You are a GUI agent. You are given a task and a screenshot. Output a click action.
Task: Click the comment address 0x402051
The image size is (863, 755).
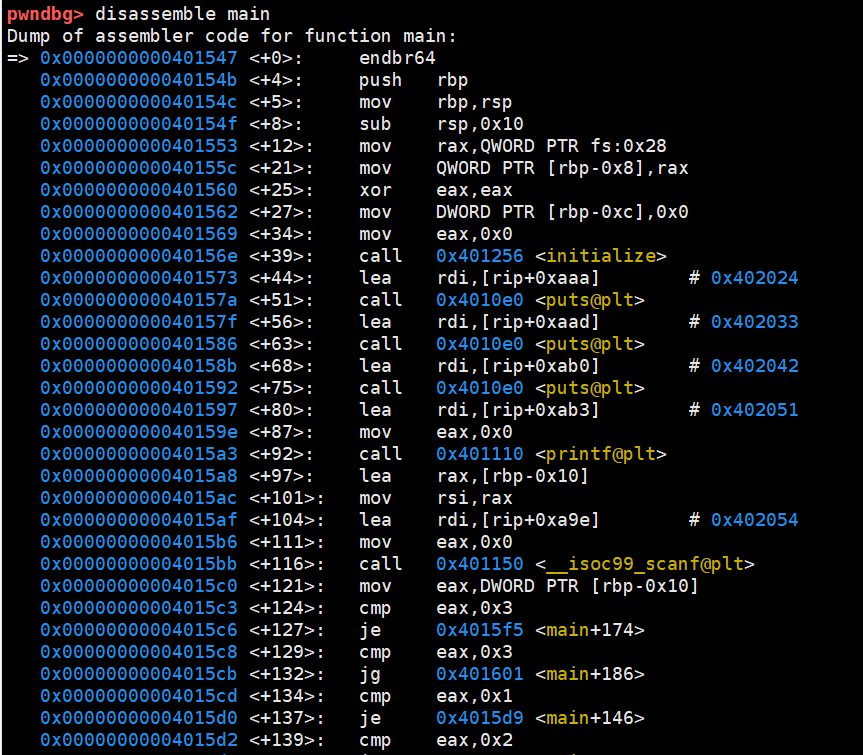[x=755, y=410]
